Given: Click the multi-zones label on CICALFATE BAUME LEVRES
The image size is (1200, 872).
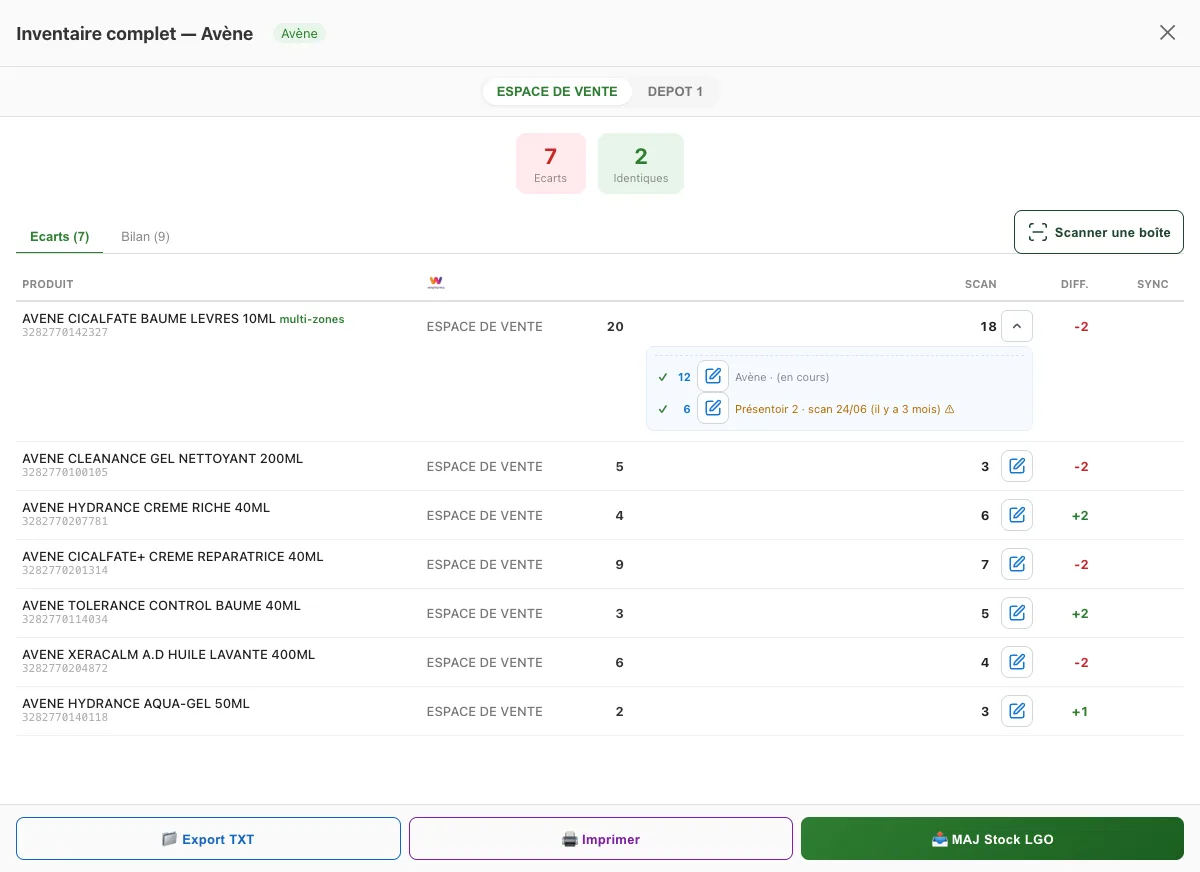Looking at the screenshot, I should [x=312, y=319].
